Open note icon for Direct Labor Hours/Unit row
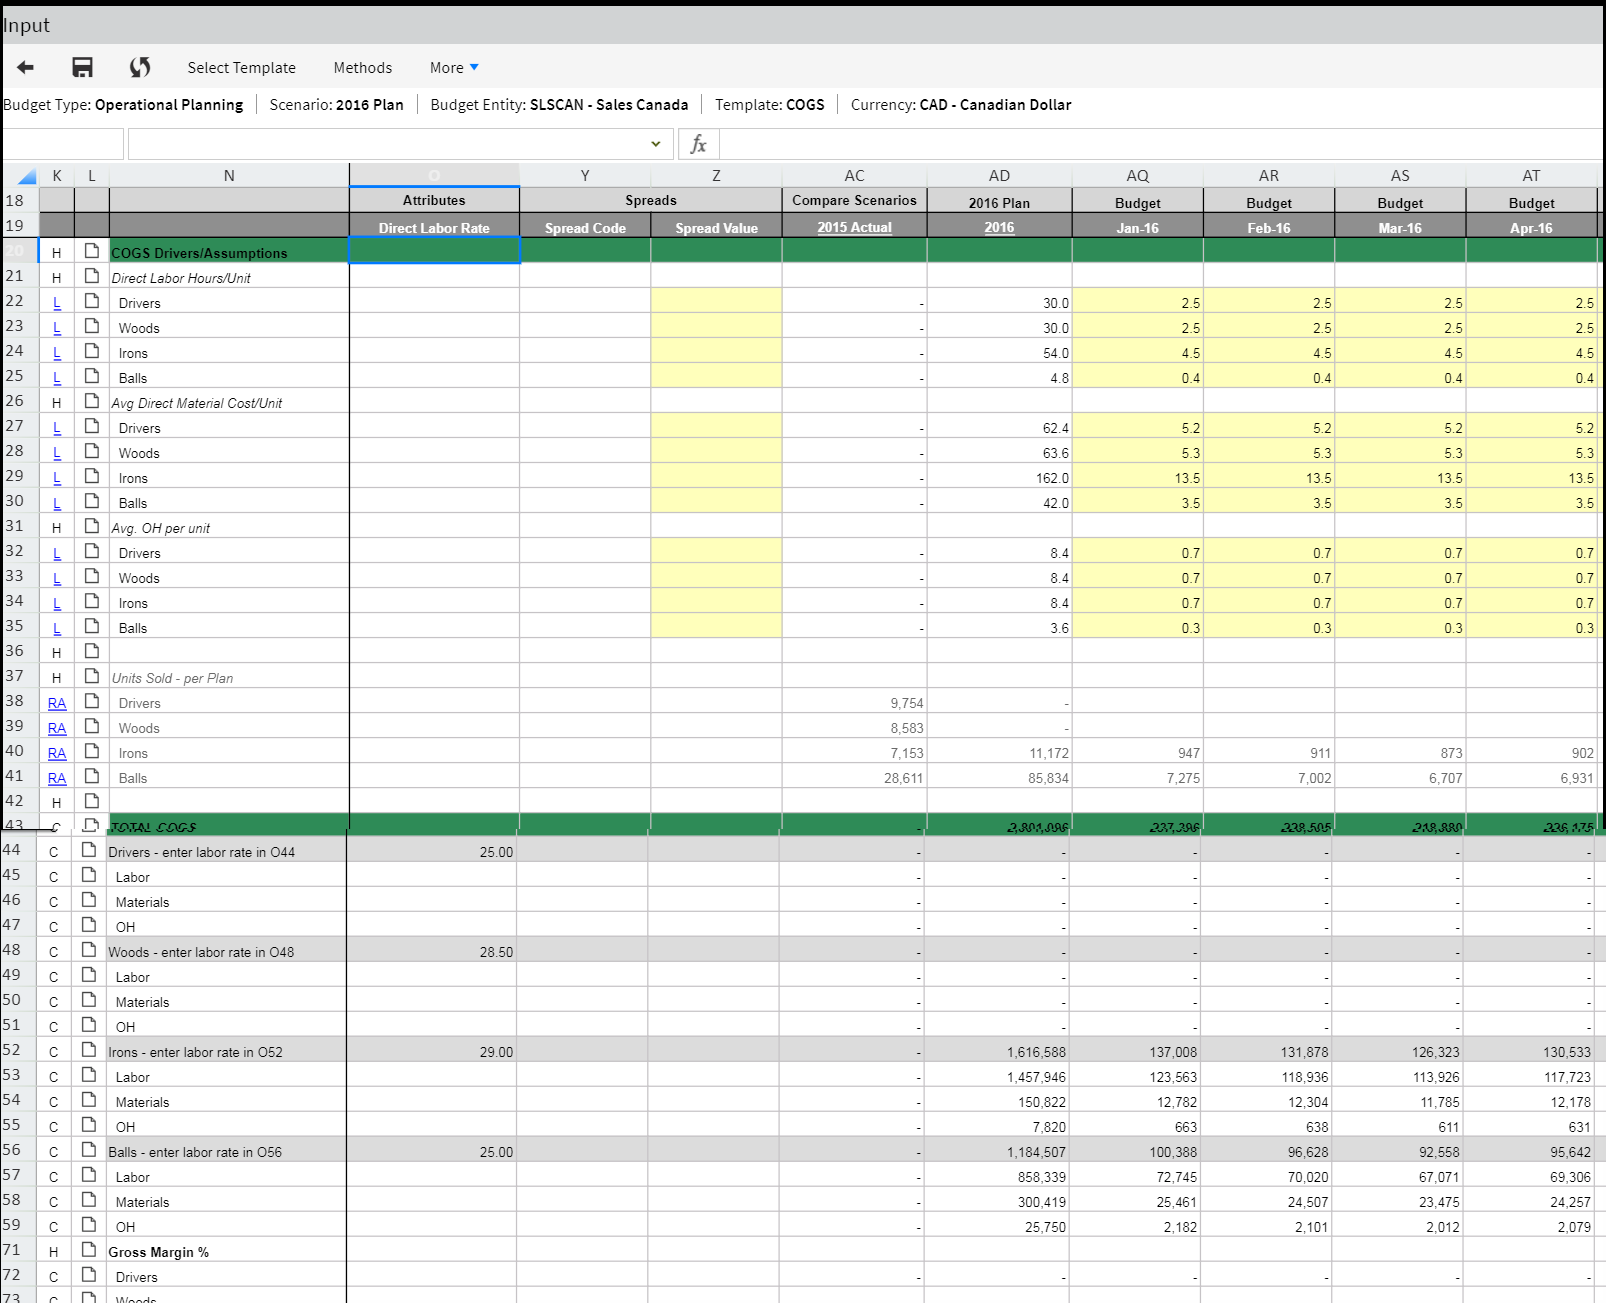The image size is (1606, 1303). (x=92, y=276)
